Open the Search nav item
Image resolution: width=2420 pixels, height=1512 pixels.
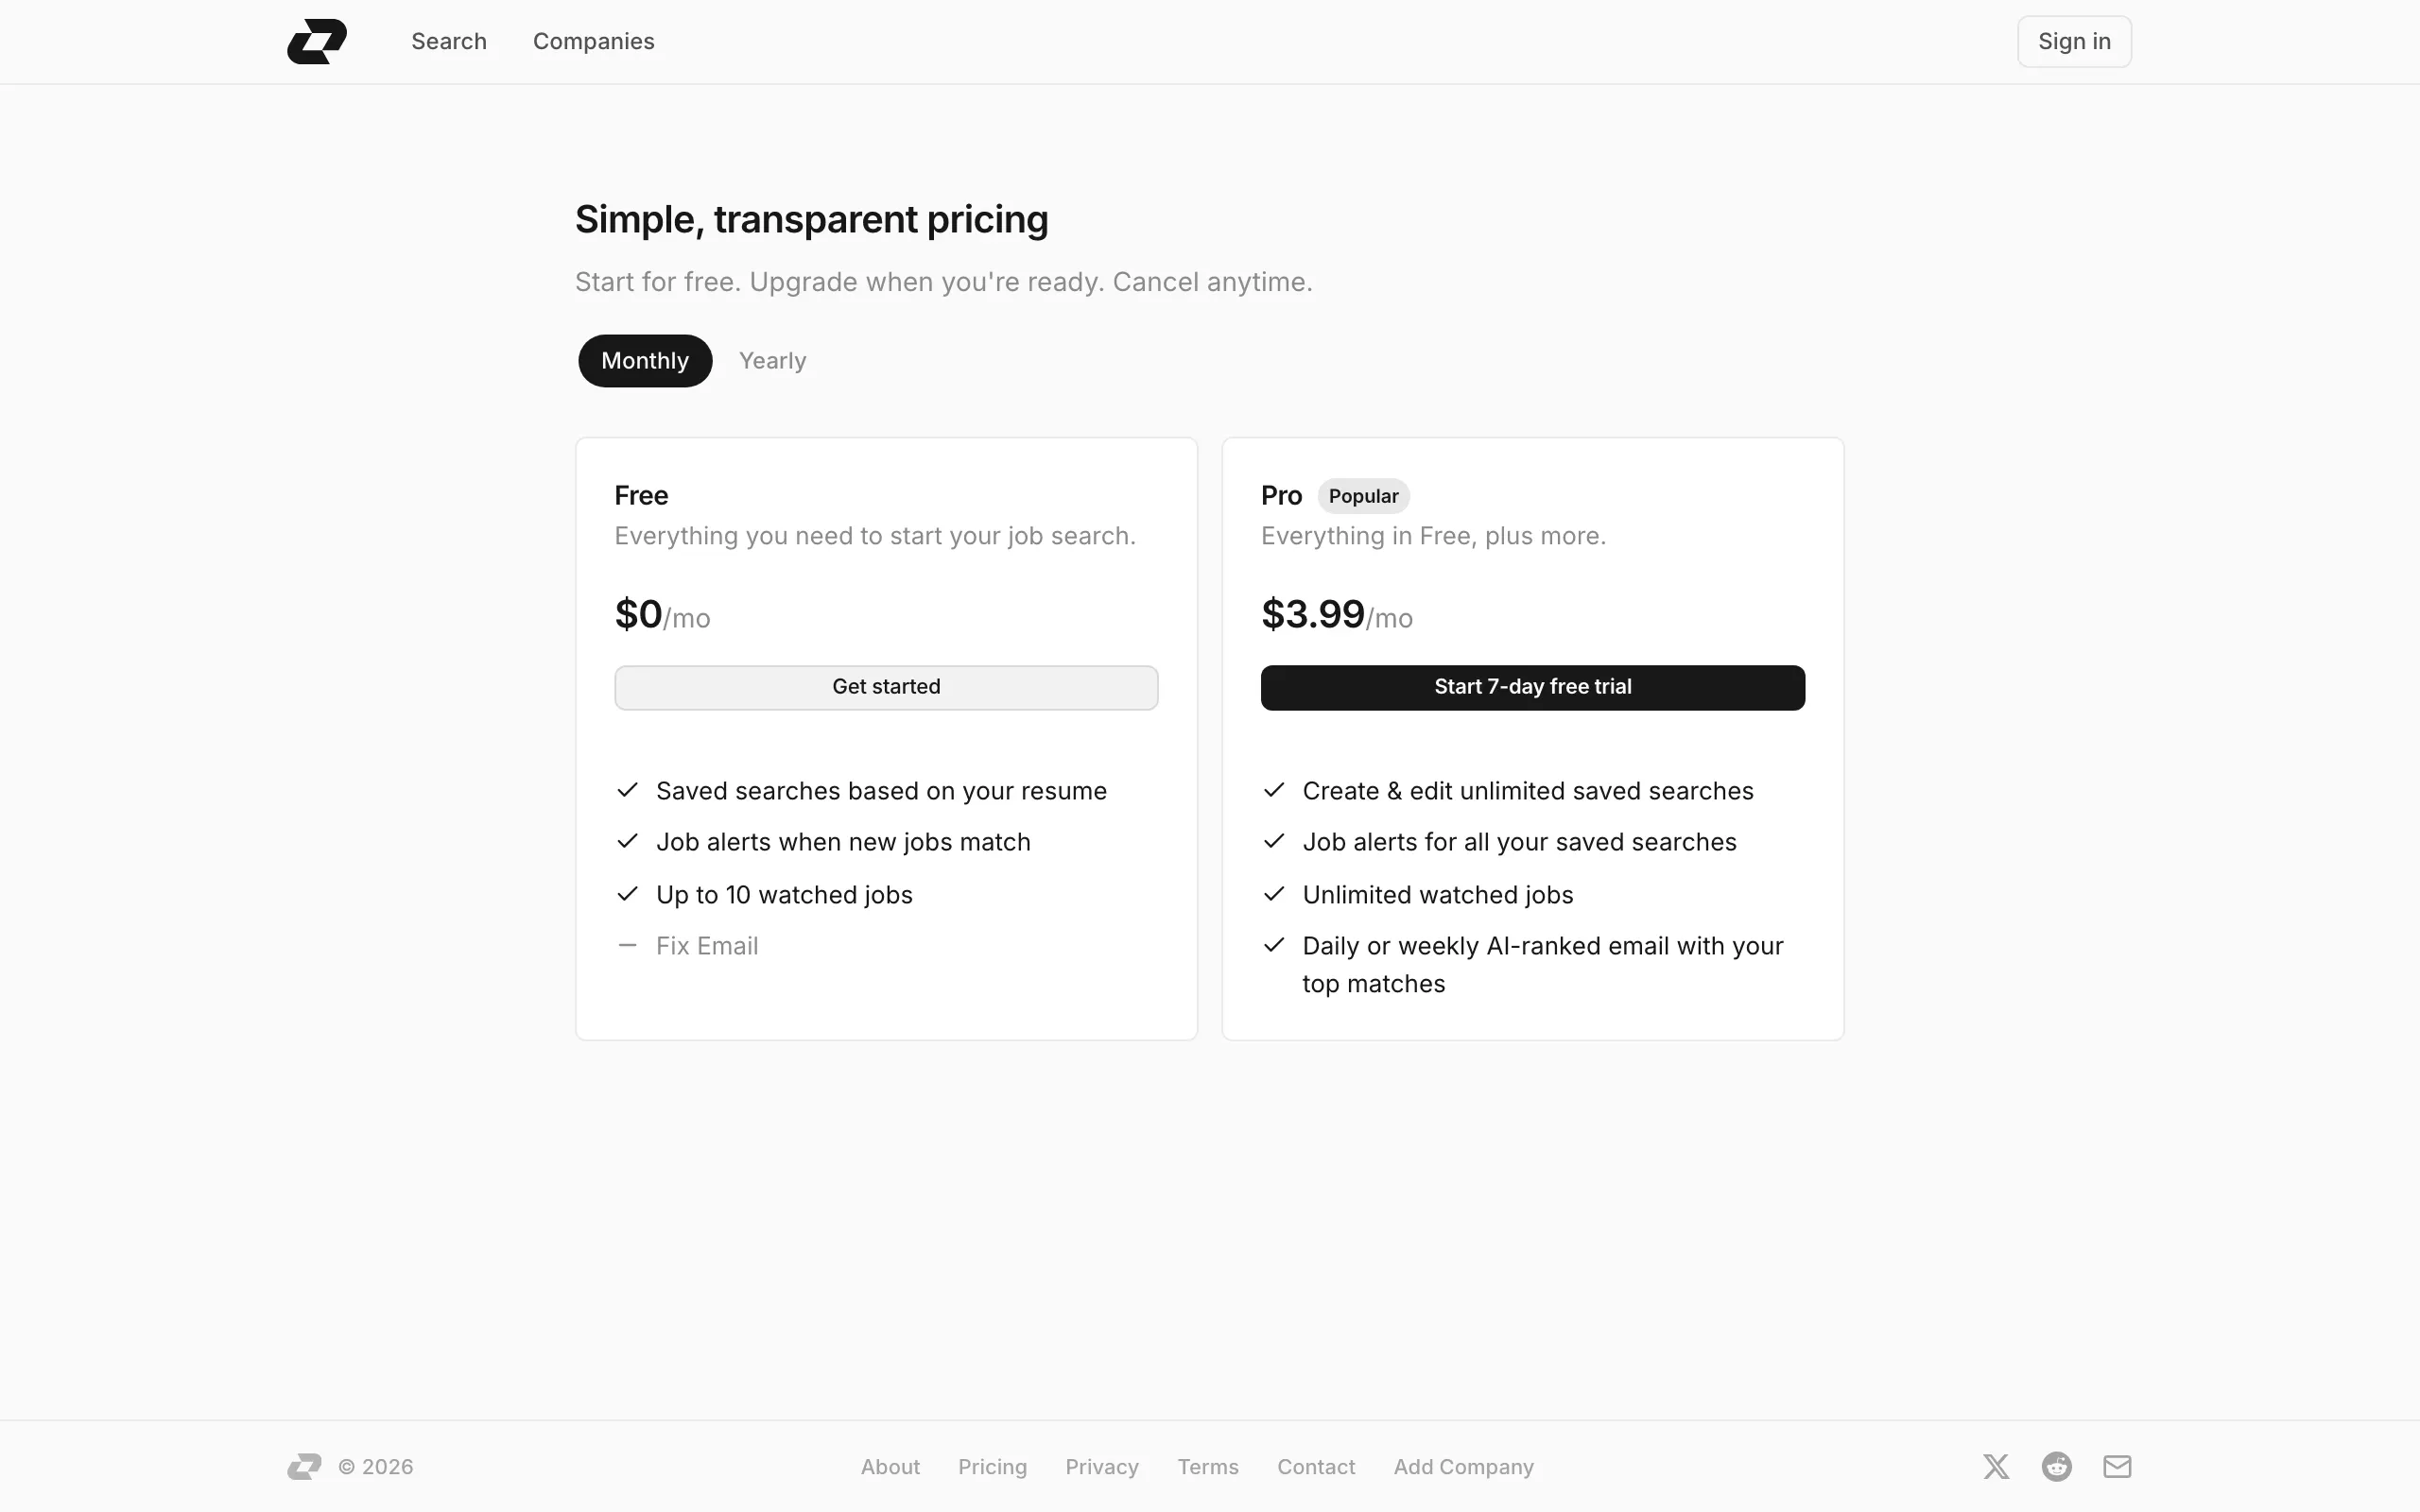pyautogui.click(x=449, y=41)
